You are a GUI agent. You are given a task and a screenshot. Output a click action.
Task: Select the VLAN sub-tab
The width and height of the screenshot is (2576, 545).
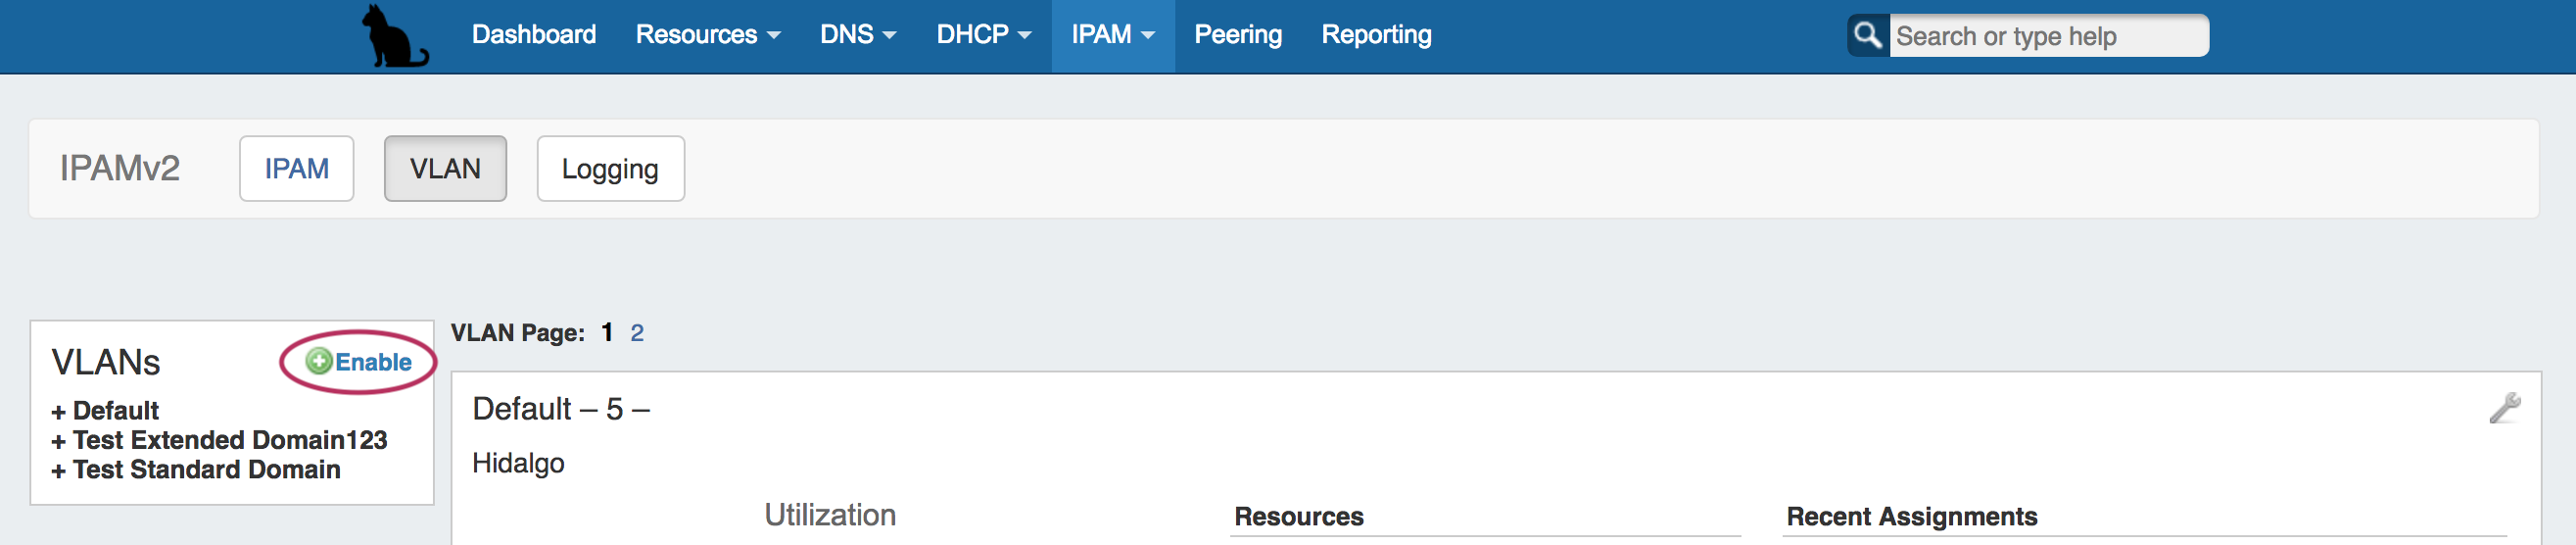tap(445, 169)
